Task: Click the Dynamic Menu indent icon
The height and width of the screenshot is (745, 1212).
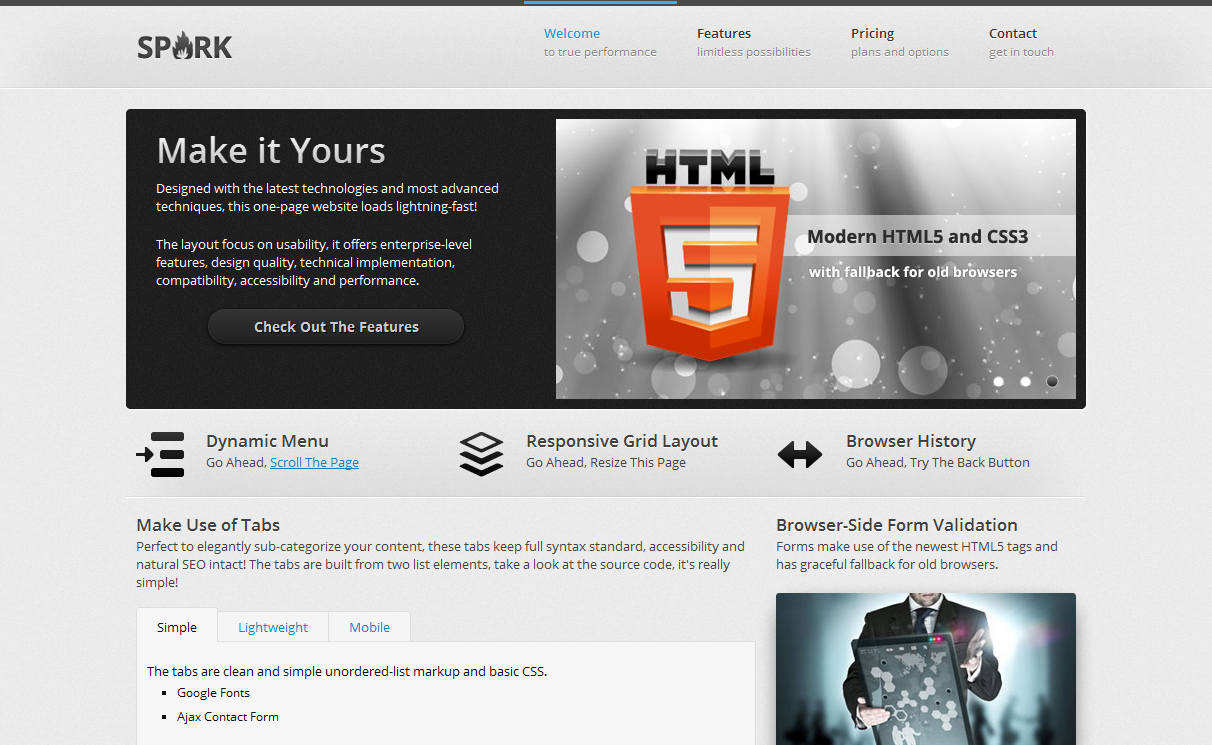Action: pos(161,454)
